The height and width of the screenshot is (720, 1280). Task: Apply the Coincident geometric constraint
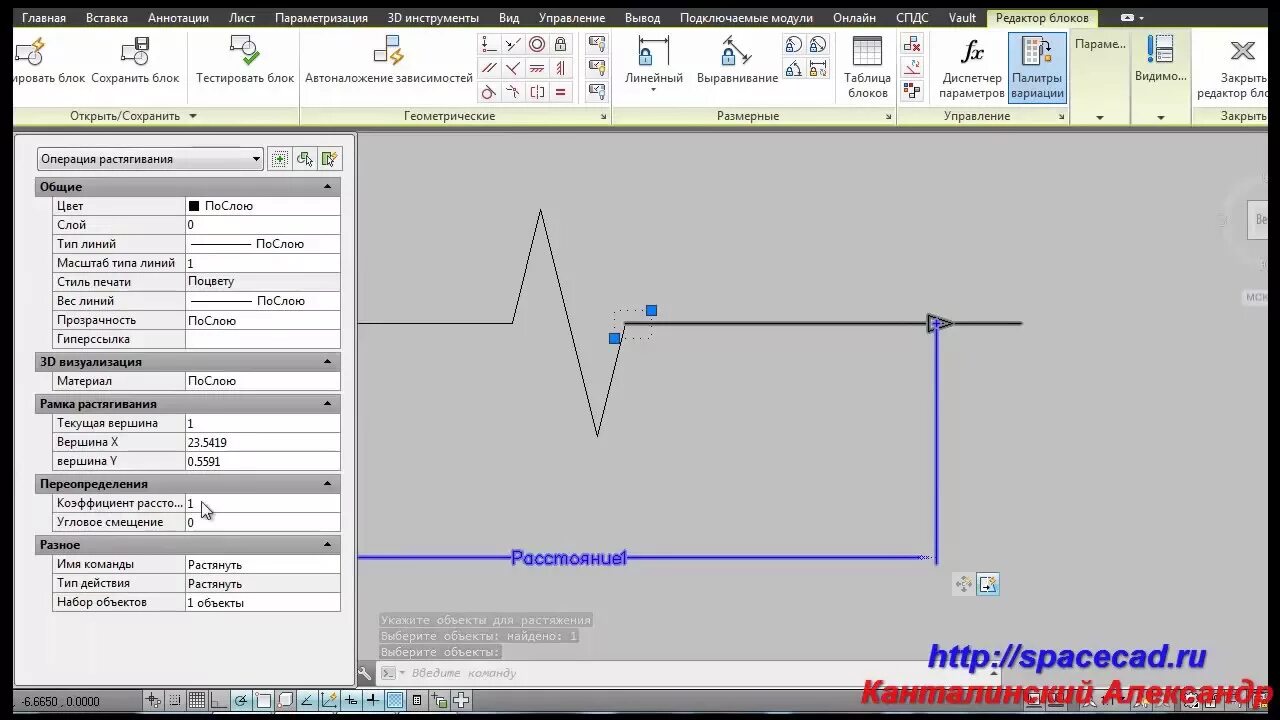pos(489,44)
